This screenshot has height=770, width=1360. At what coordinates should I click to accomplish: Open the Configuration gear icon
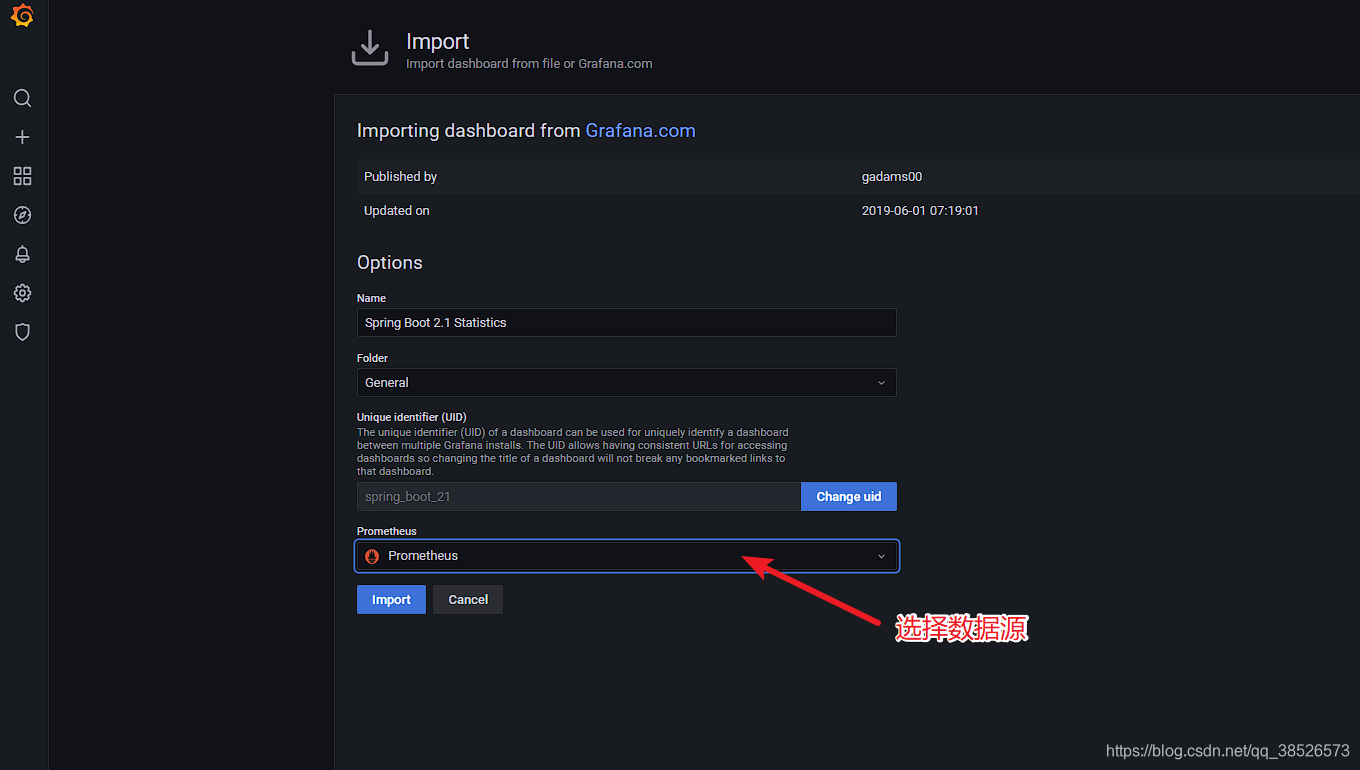[22, 293]
